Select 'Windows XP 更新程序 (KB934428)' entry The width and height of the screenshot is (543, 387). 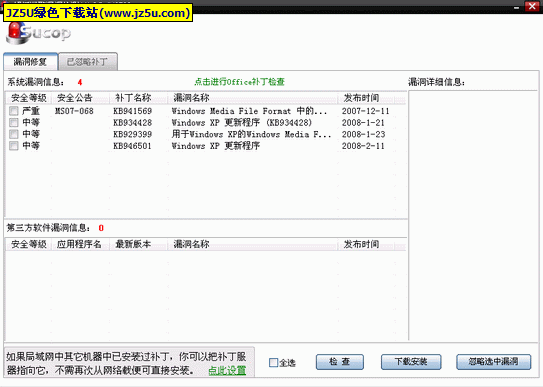point(242,123)
